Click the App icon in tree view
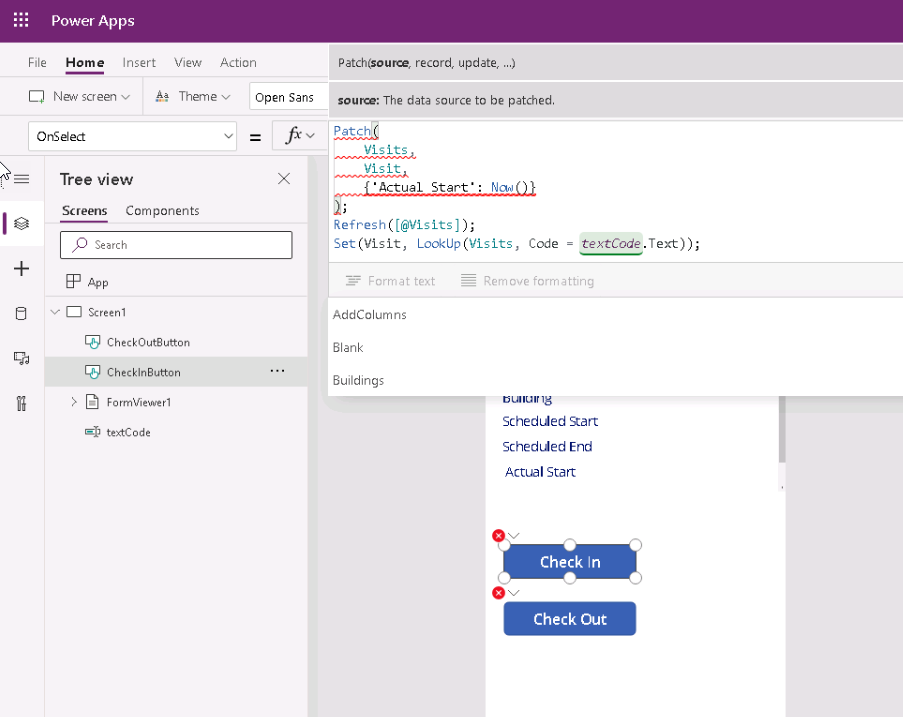This screenshot has width=903, height=717. pyautogui.click(x=73, y=282)
